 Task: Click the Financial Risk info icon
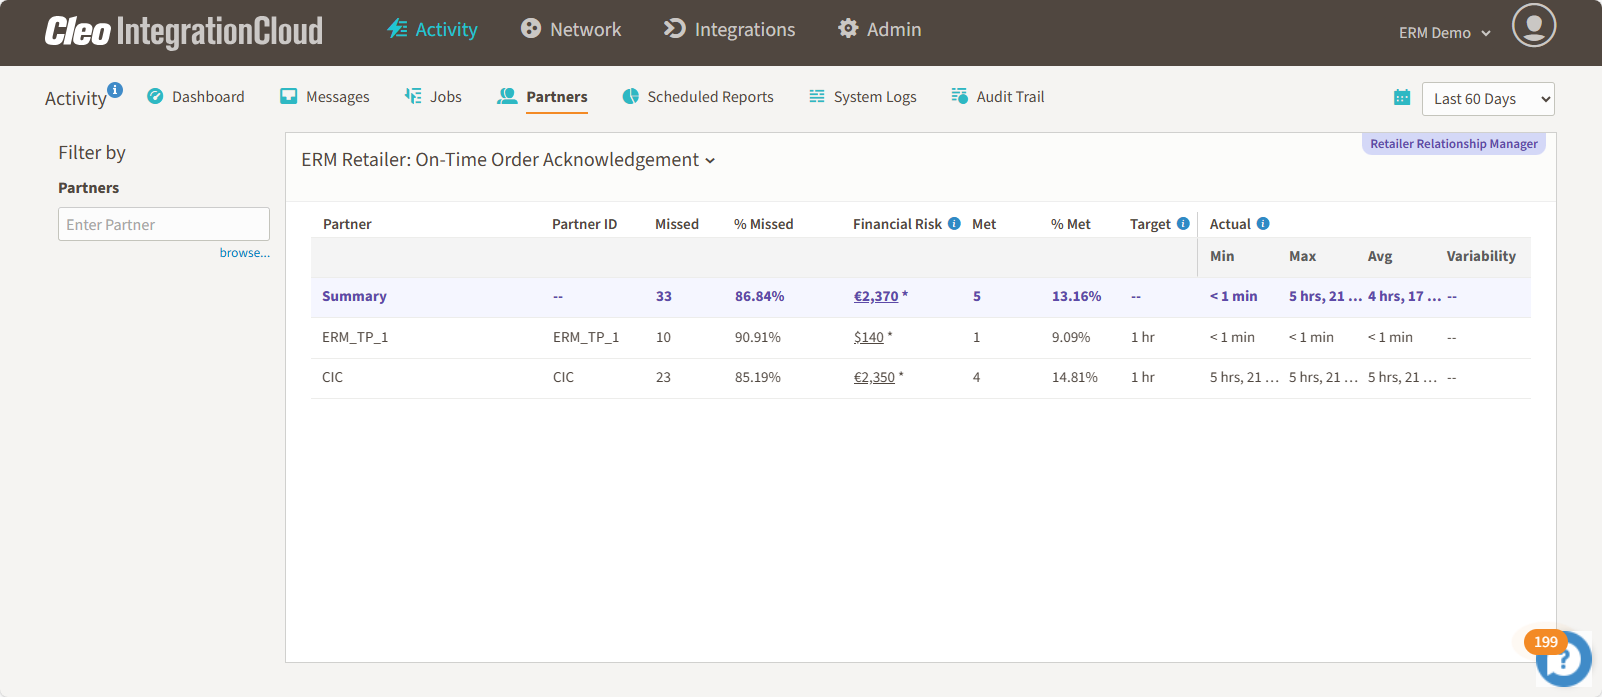[954, 224]
